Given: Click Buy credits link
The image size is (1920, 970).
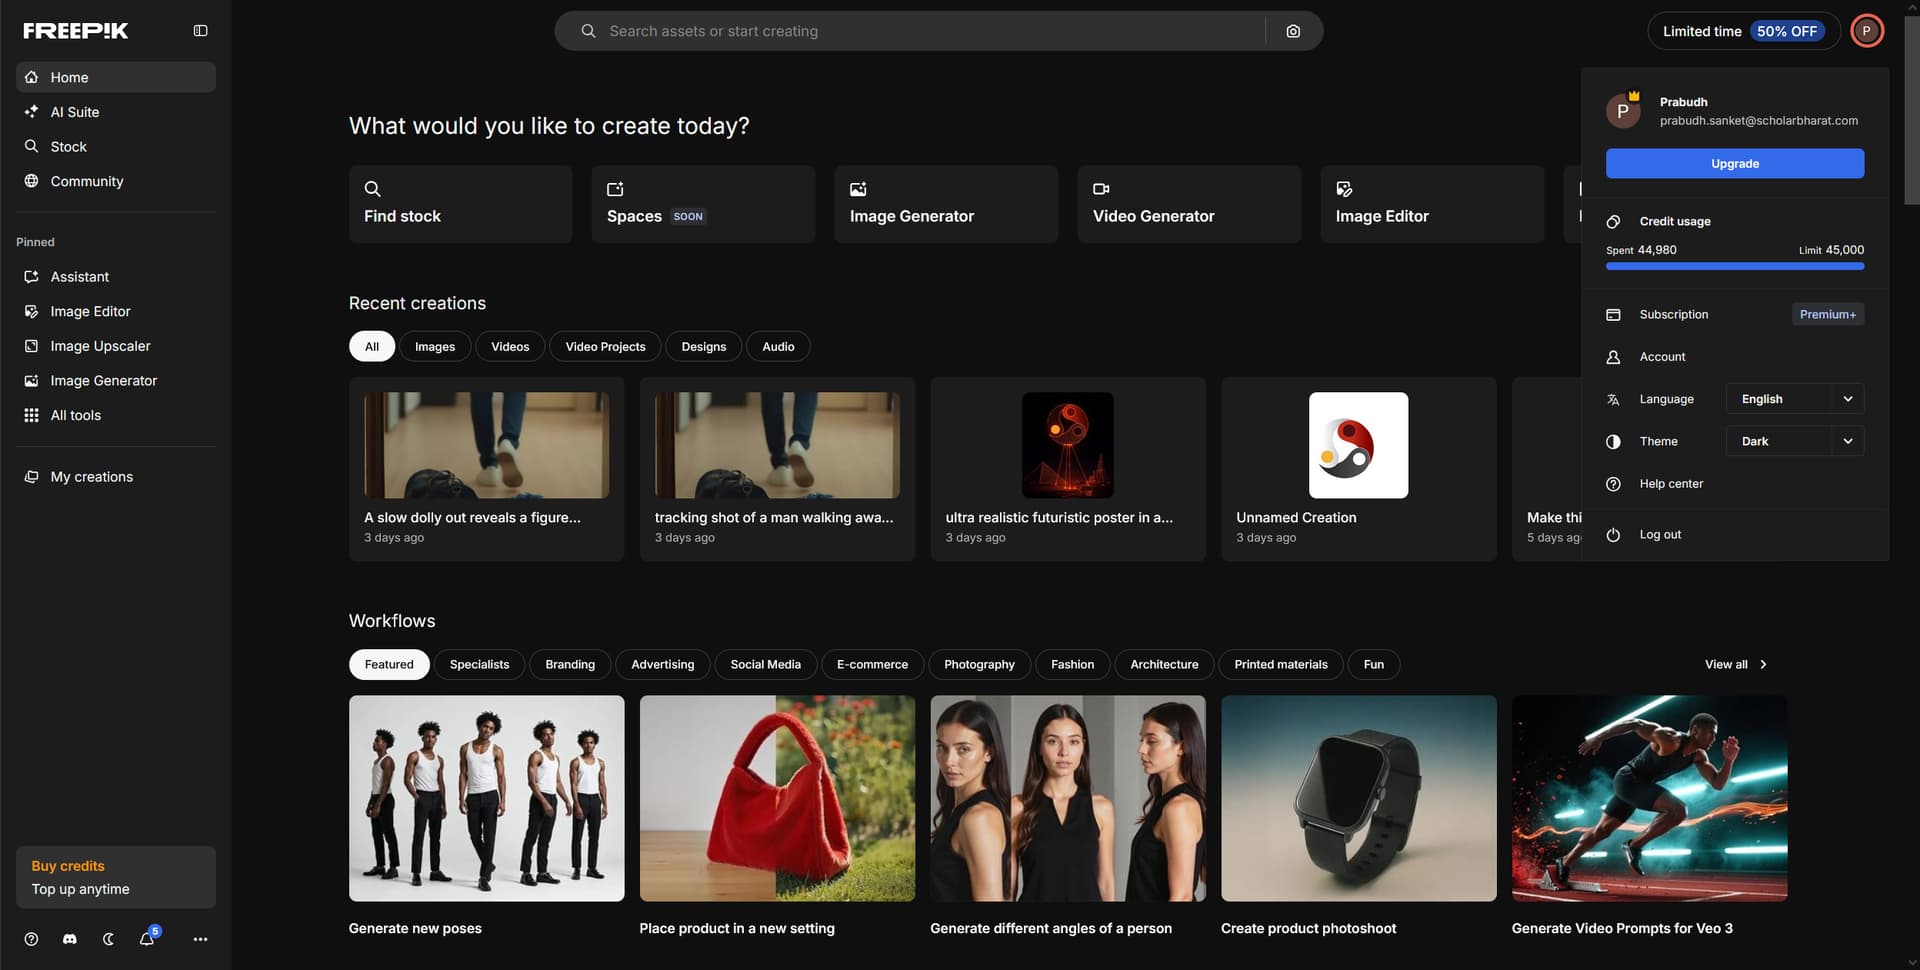Looking at the screenshot, I should pyautogui.click(x=68, y=866).
